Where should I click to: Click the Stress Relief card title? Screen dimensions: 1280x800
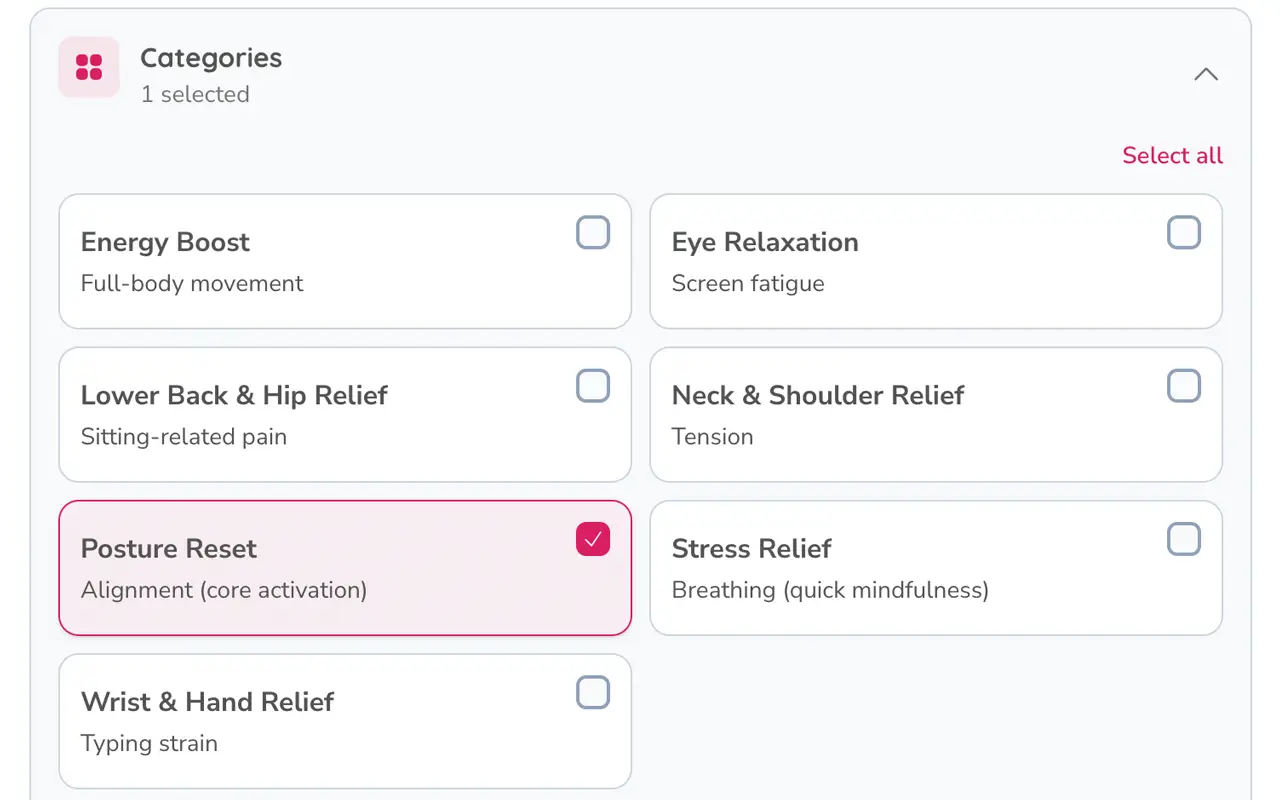[x=752, y=548]
